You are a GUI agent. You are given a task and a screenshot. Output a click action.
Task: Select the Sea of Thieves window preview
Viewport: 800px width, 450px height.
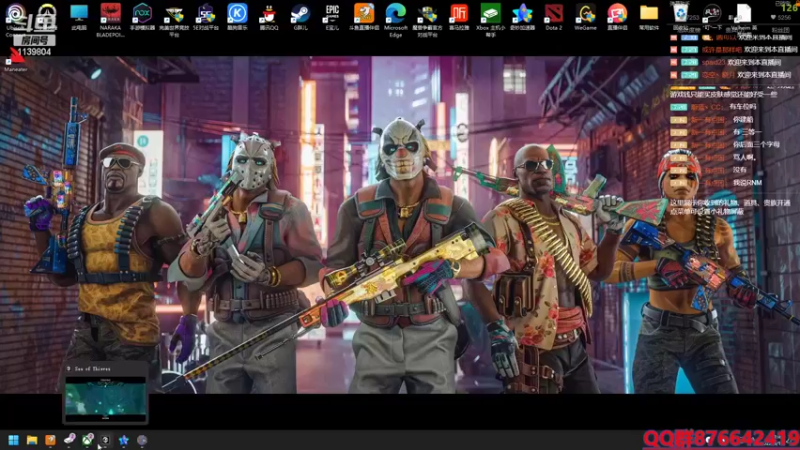point(105,398)
